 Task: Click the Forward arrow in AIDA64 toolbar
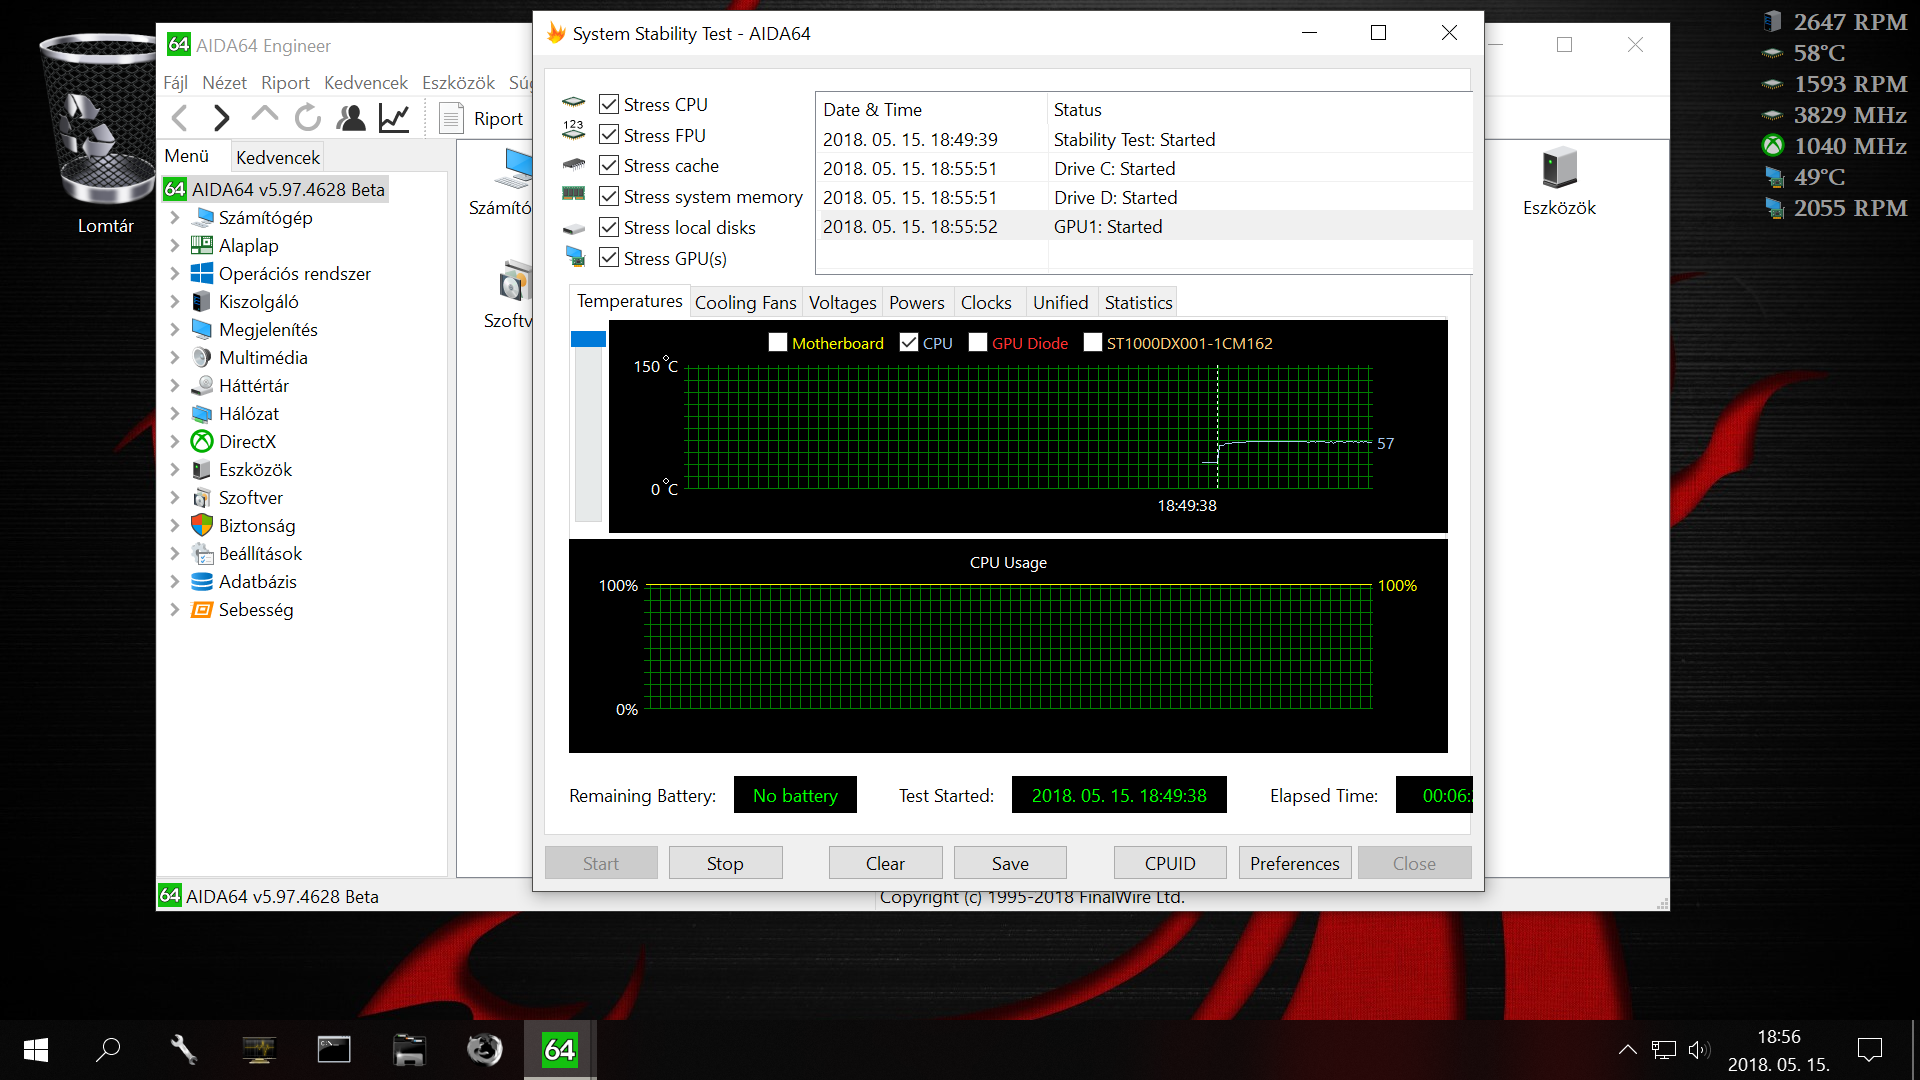[x=222, y=118]
